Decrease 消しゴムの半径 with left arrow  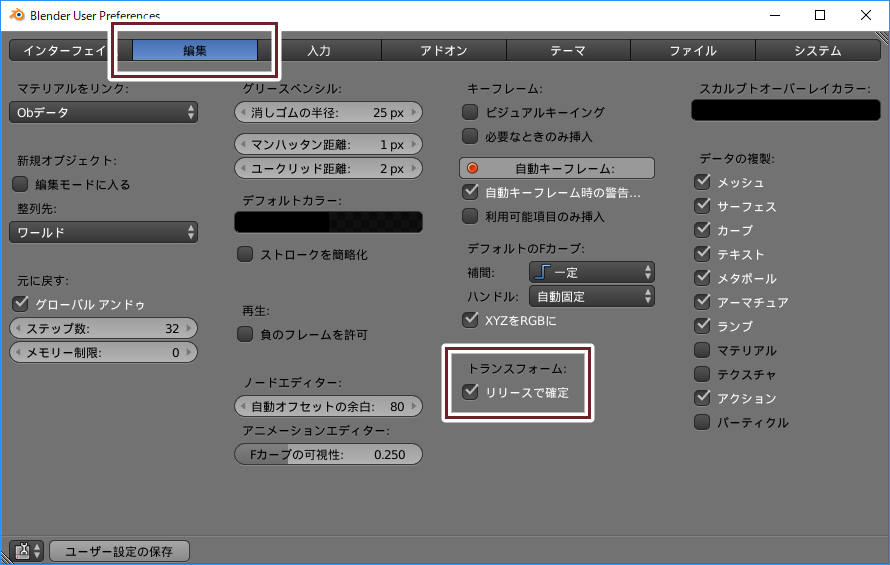243,112
